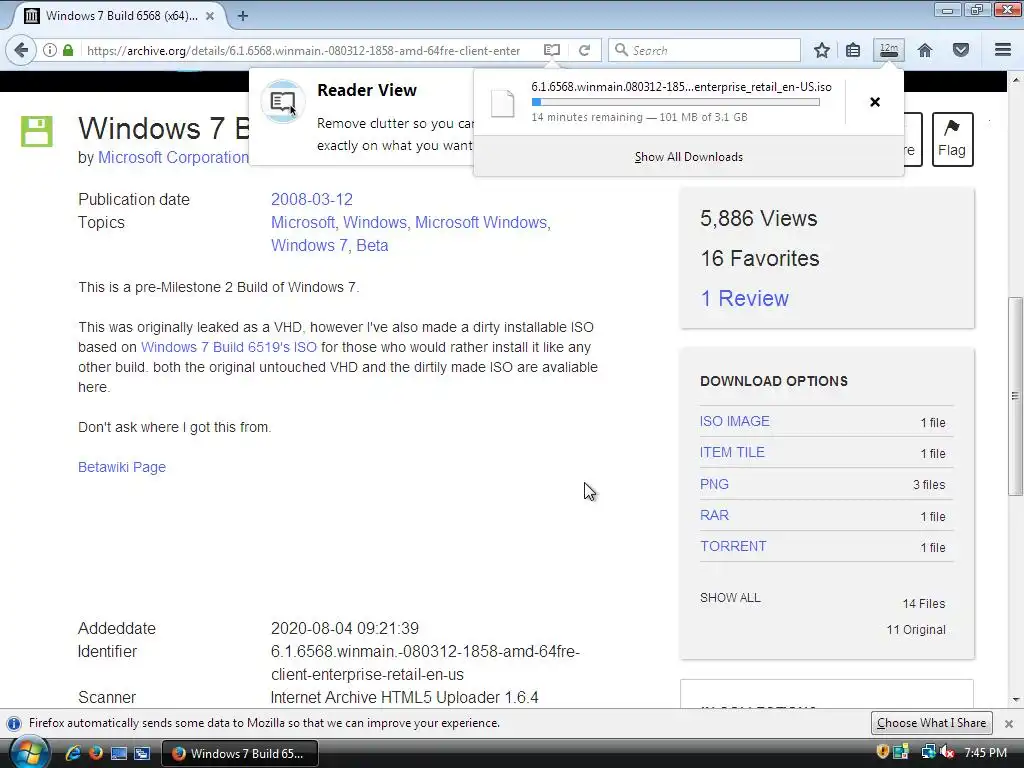Click the network tray icon
Image resolution: width=1024 pixels, height=768 pixels.
928,752
